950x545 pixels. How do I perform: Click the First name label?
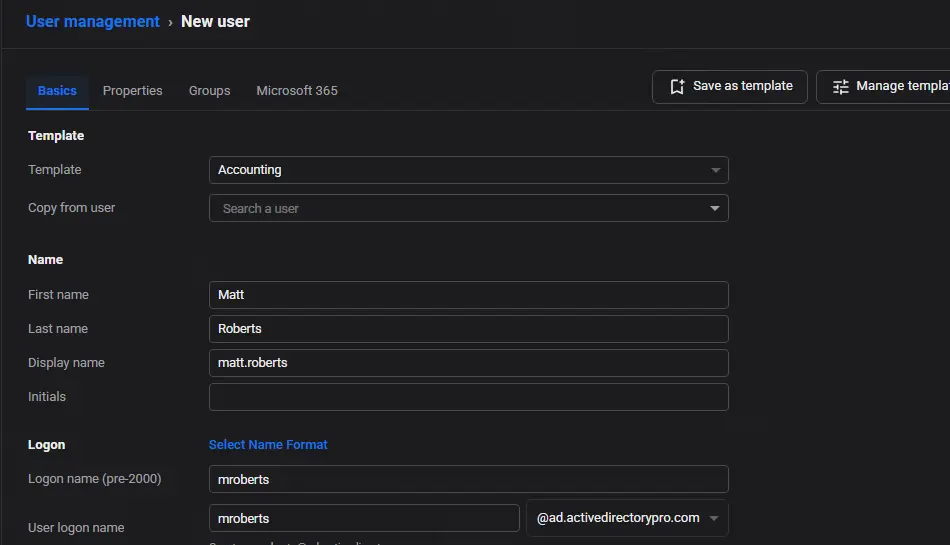click(58, 295)
